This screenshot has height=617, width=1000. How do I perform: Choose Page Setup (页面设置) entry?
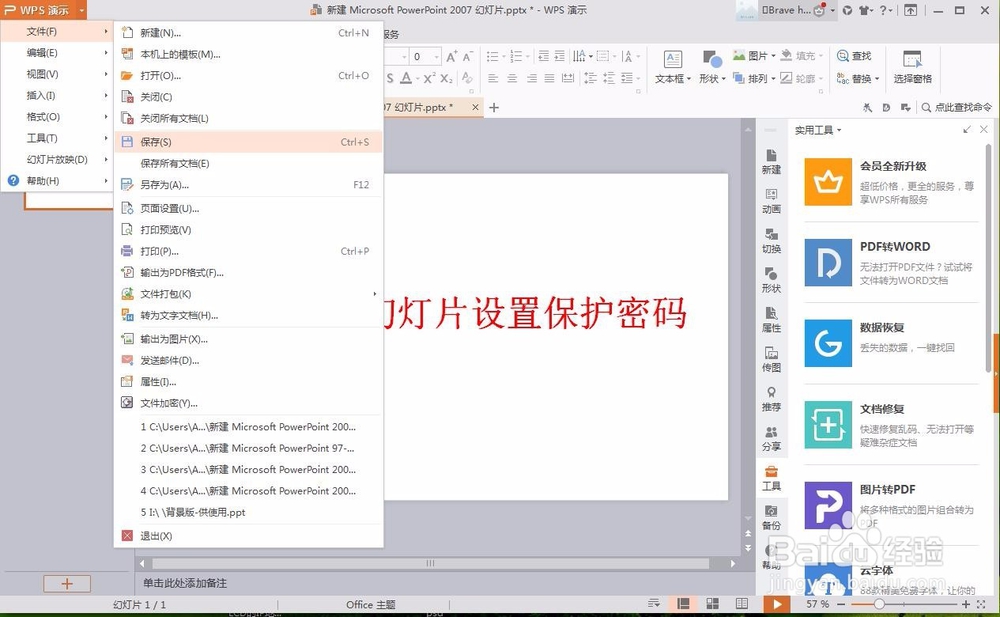click(x=249, y=208)
